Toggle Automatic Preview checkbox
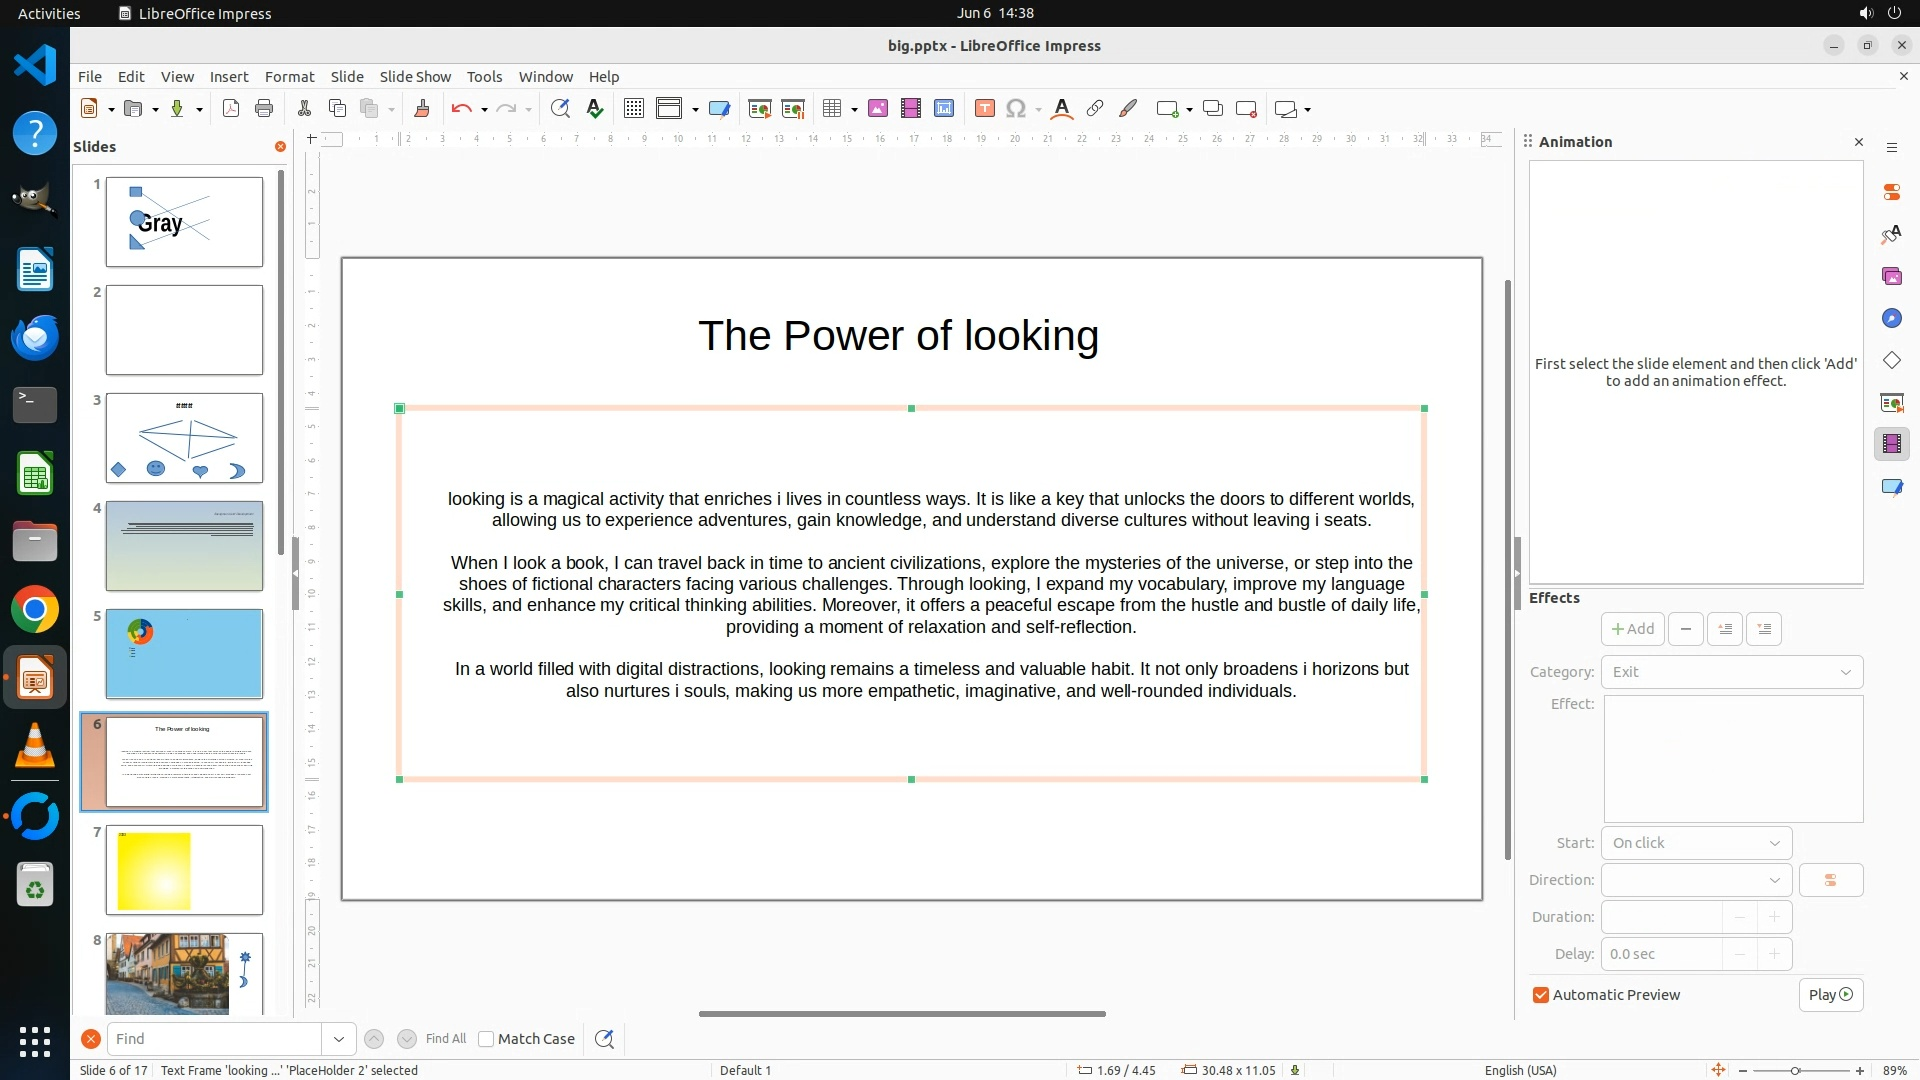This screenshot has height=1080, width=1920. pyautogui.click(x=1541, y=995)
